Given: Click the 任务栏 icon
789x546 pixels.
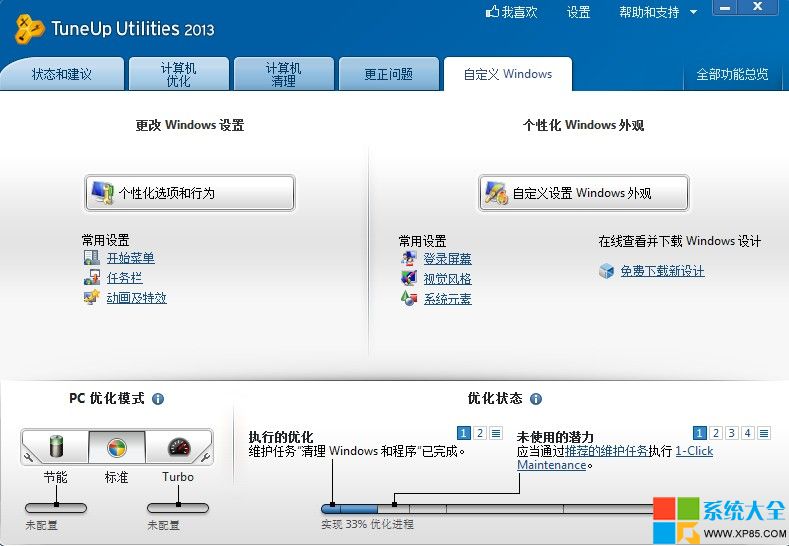Looking at the screenshot, I should tap(92, 277).
